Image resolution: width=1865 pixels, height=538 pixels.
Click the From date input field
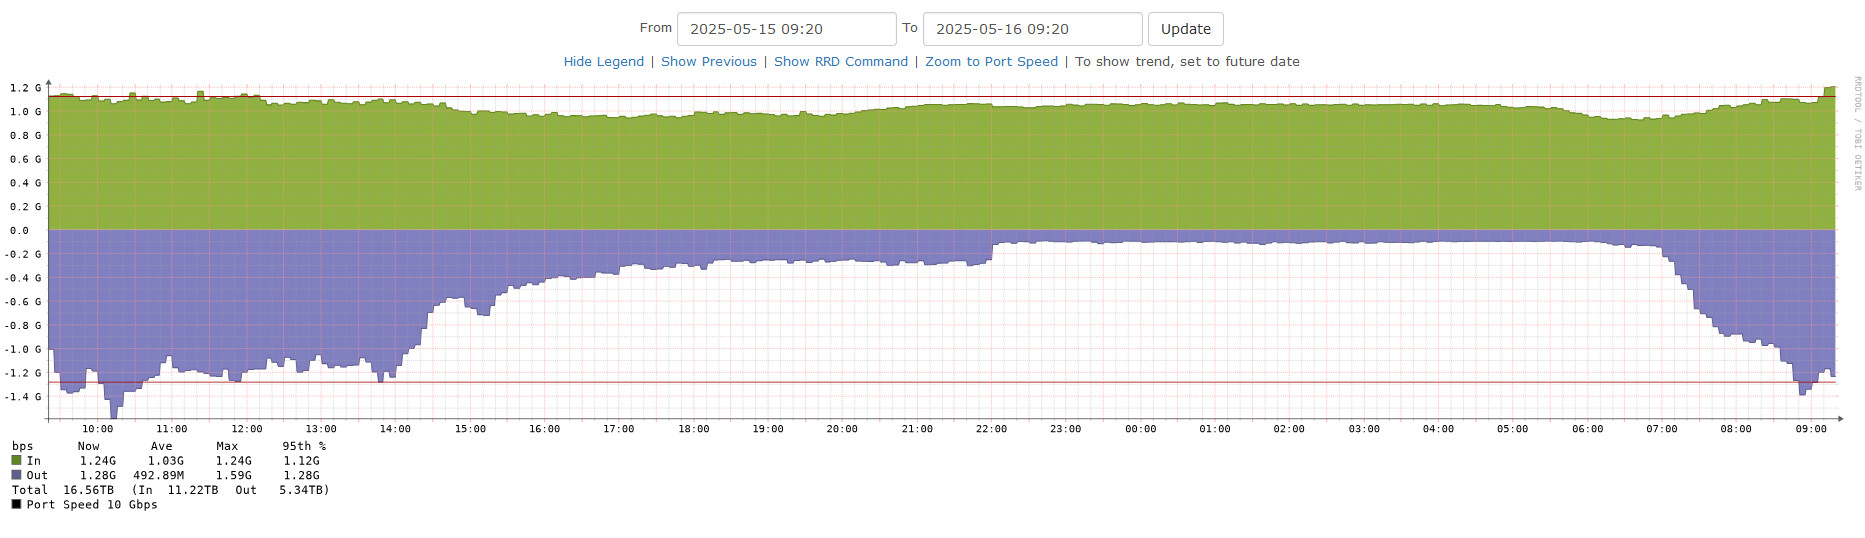[x=786, y=29]
